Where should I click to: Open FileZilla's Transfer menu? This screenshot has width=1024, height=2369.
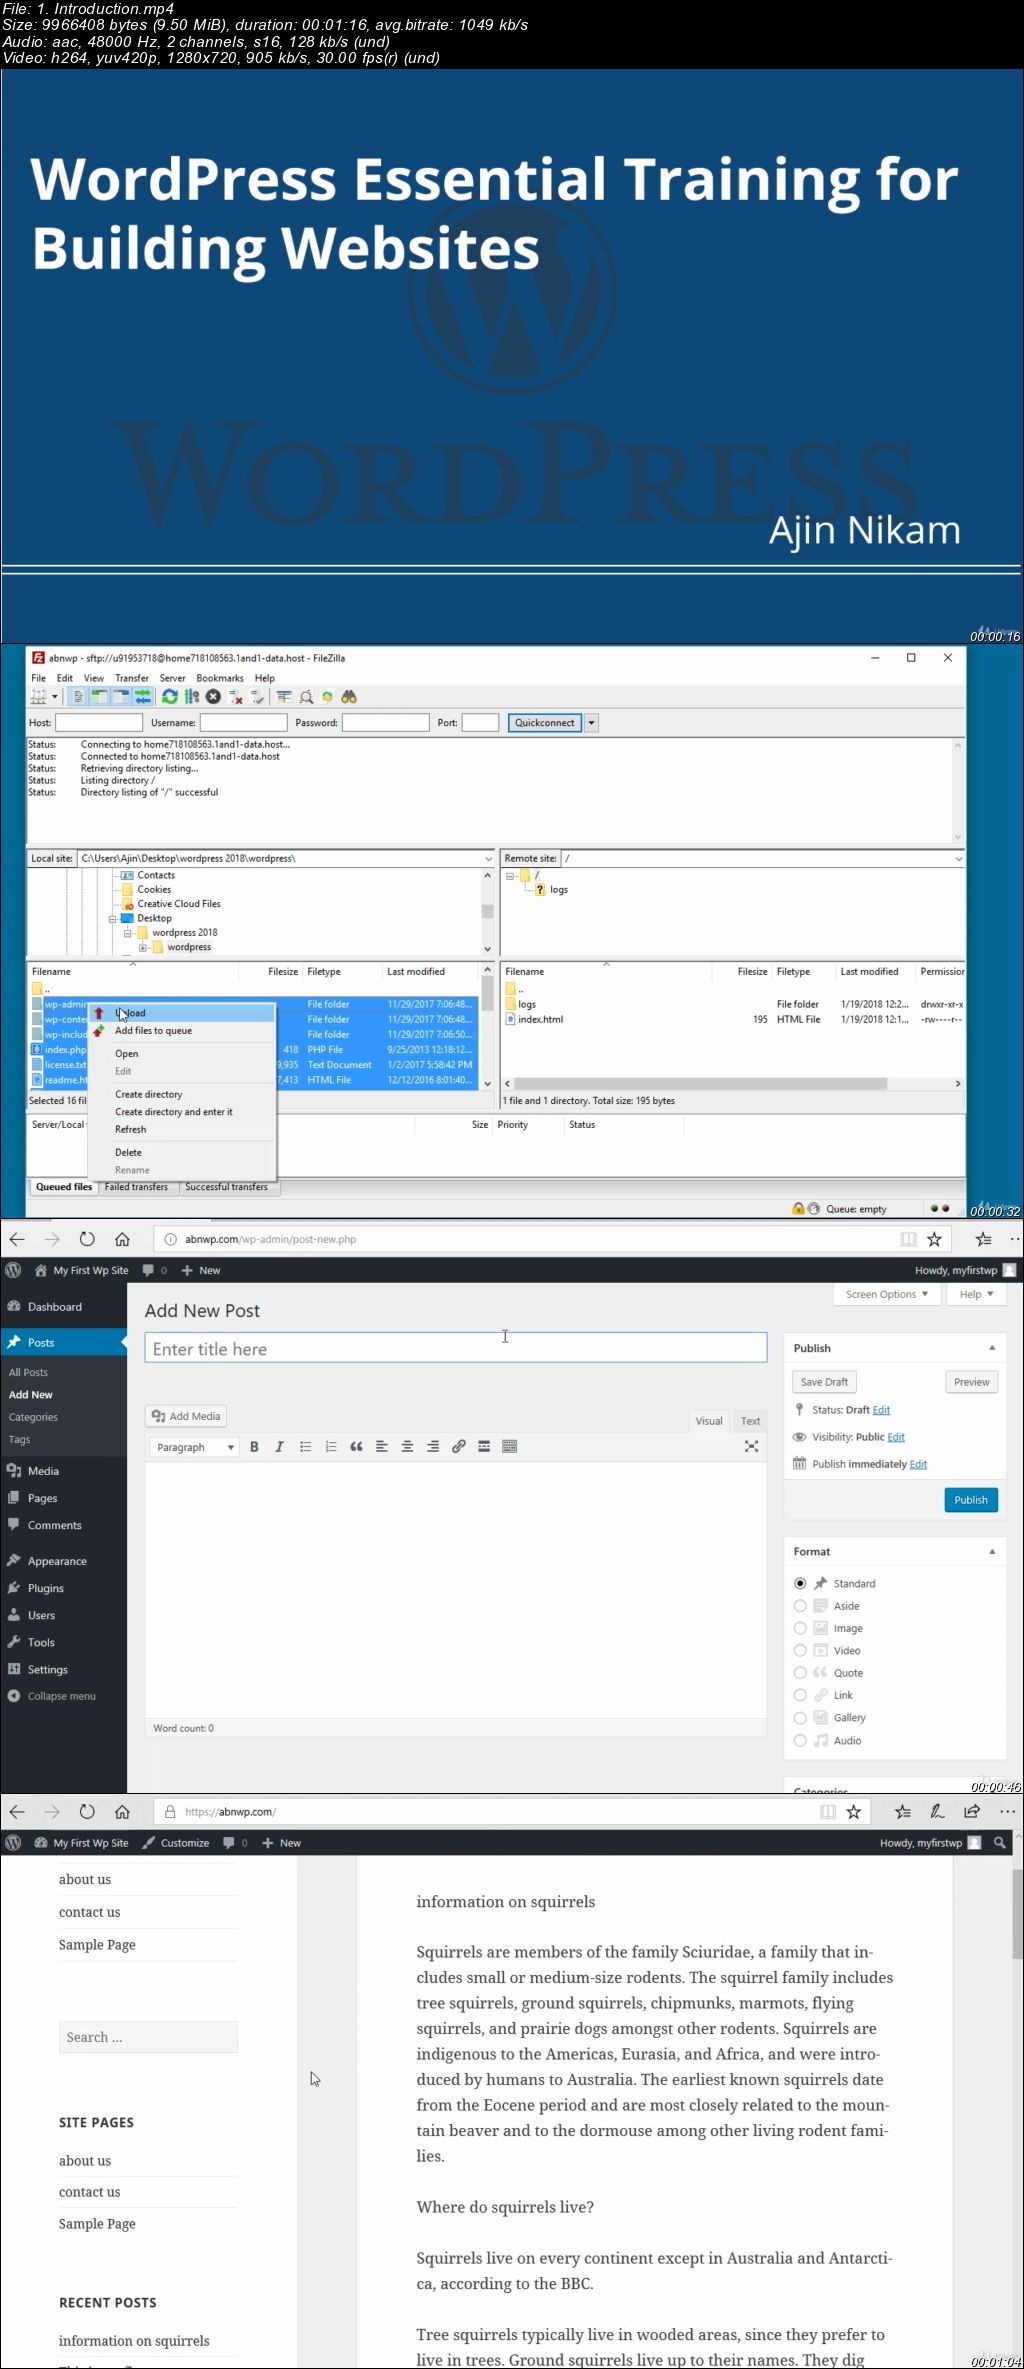[x=132, y=678]
